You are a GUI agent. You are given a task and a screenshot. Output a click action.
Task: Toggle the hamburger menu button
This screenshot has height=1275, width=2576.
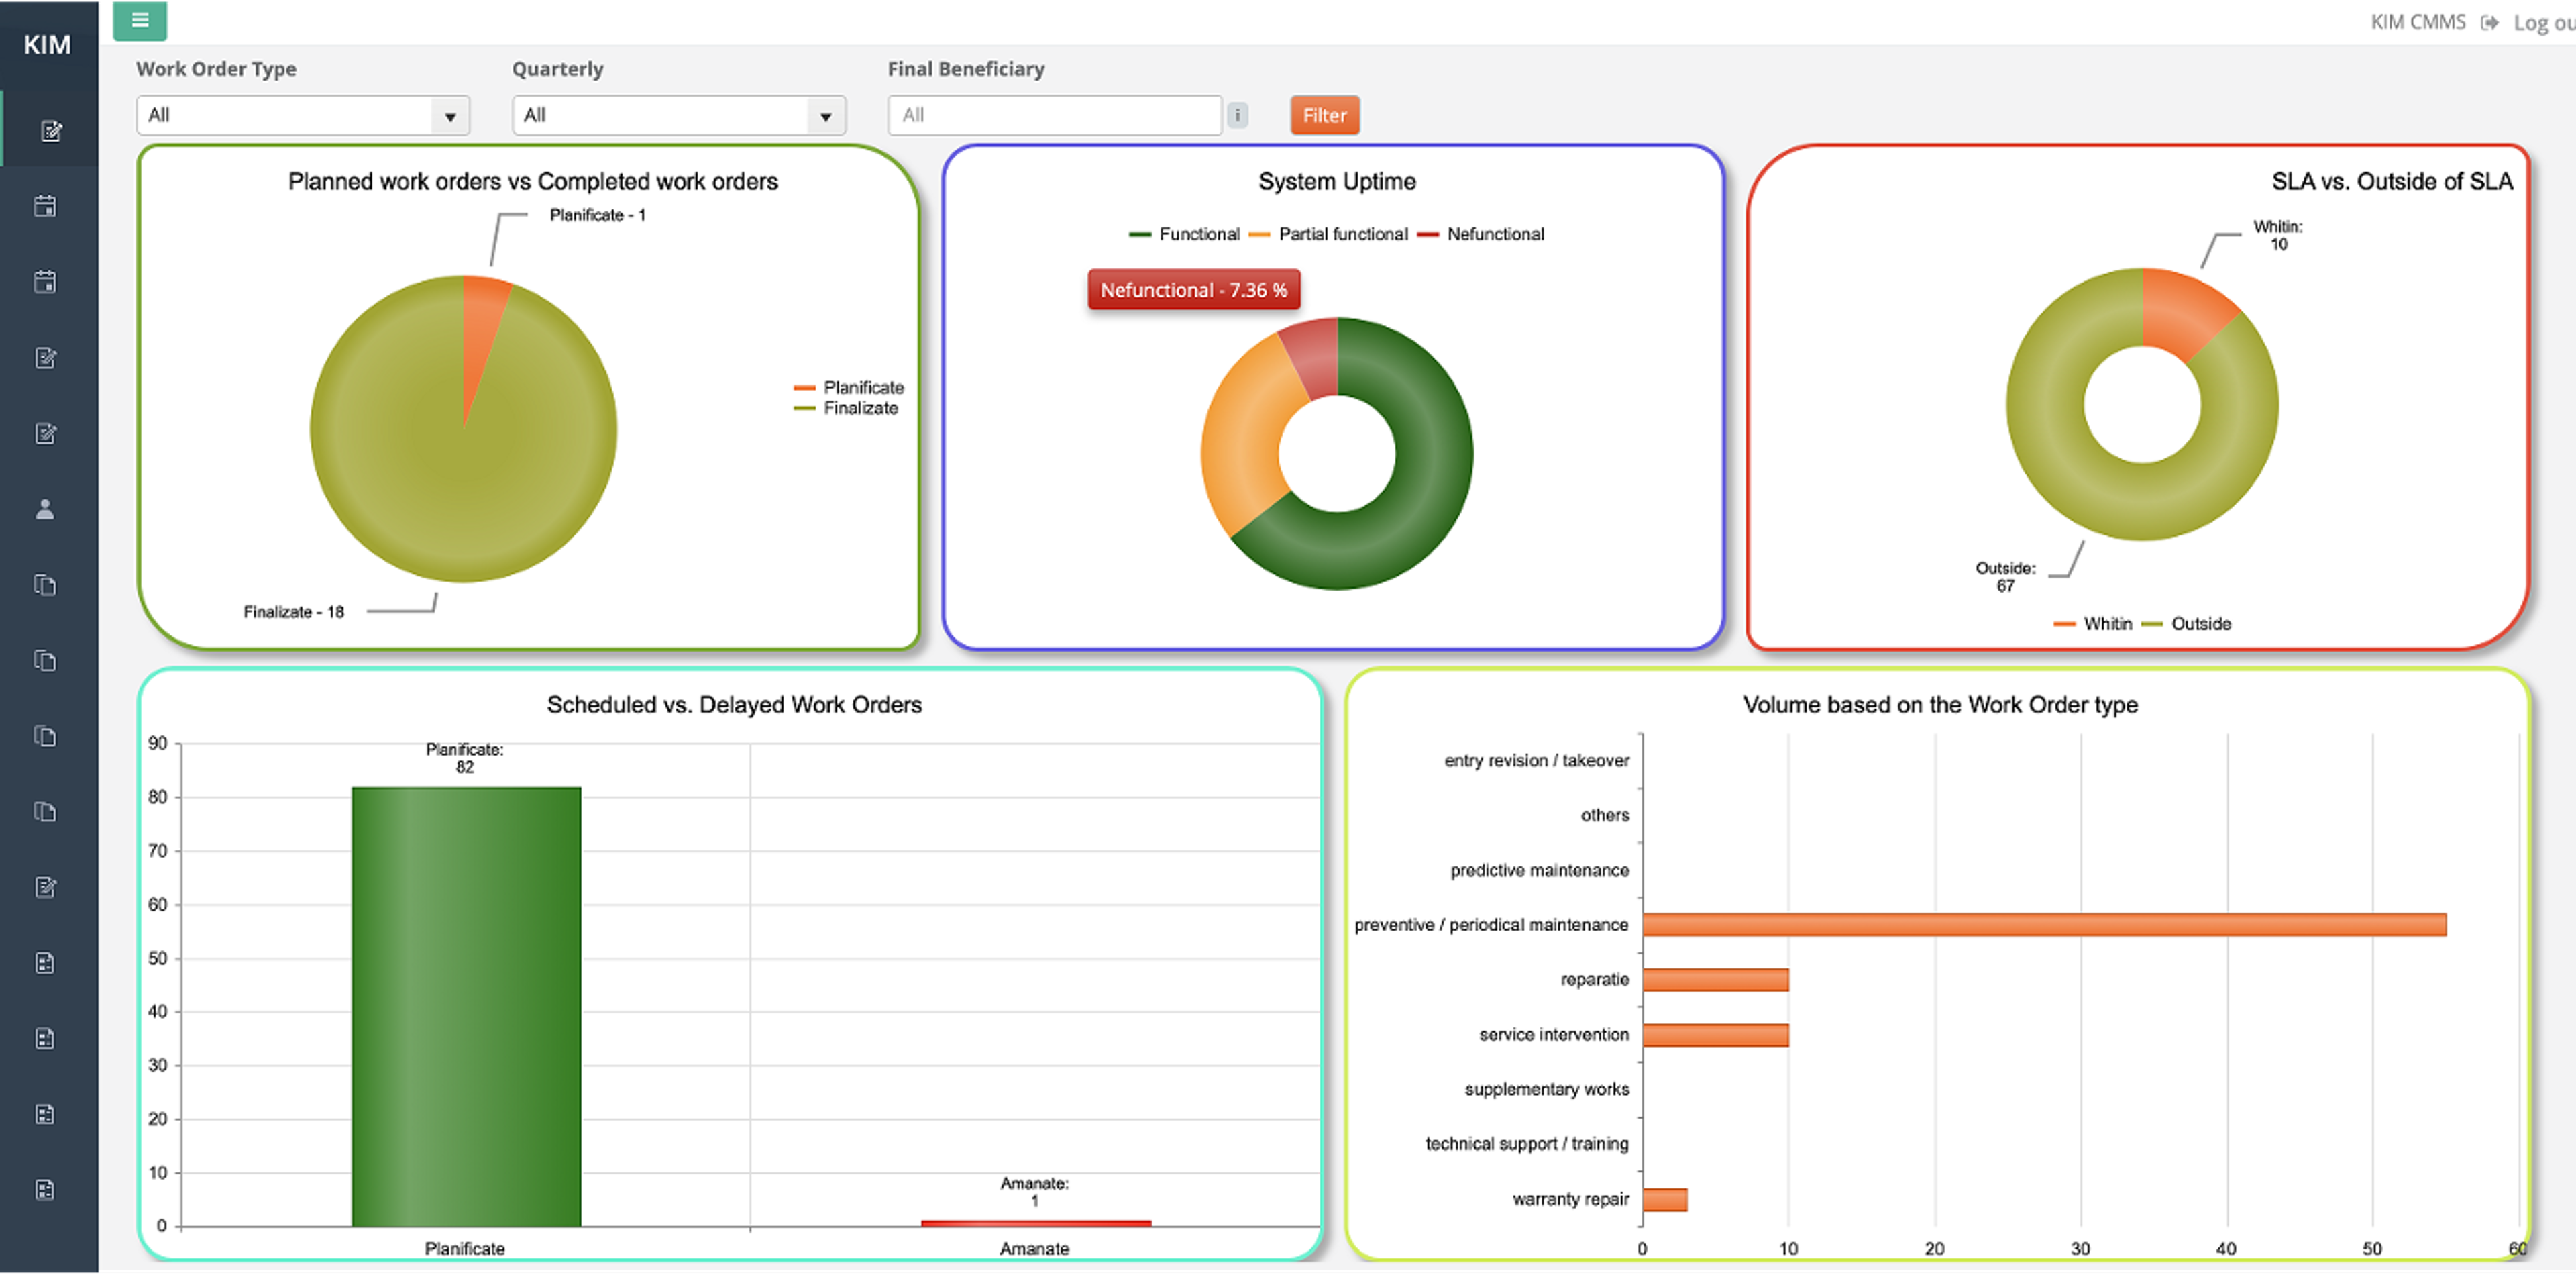tap(140, 20)
